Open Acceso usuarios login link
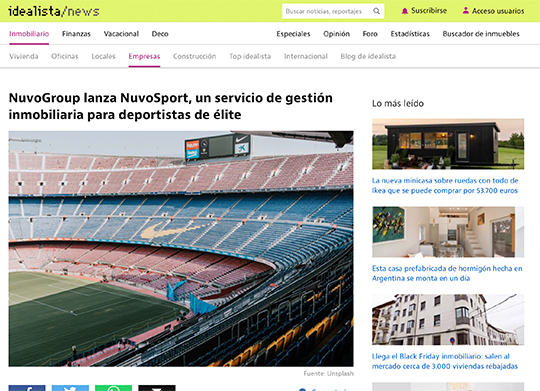The width and height of the screenshot is (540, 391). tap(498, 11)
